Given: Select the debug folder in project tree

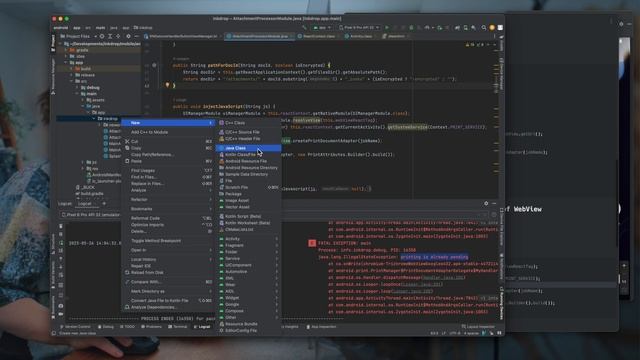Looking at the screenshot, I should [x=93, y=87].
